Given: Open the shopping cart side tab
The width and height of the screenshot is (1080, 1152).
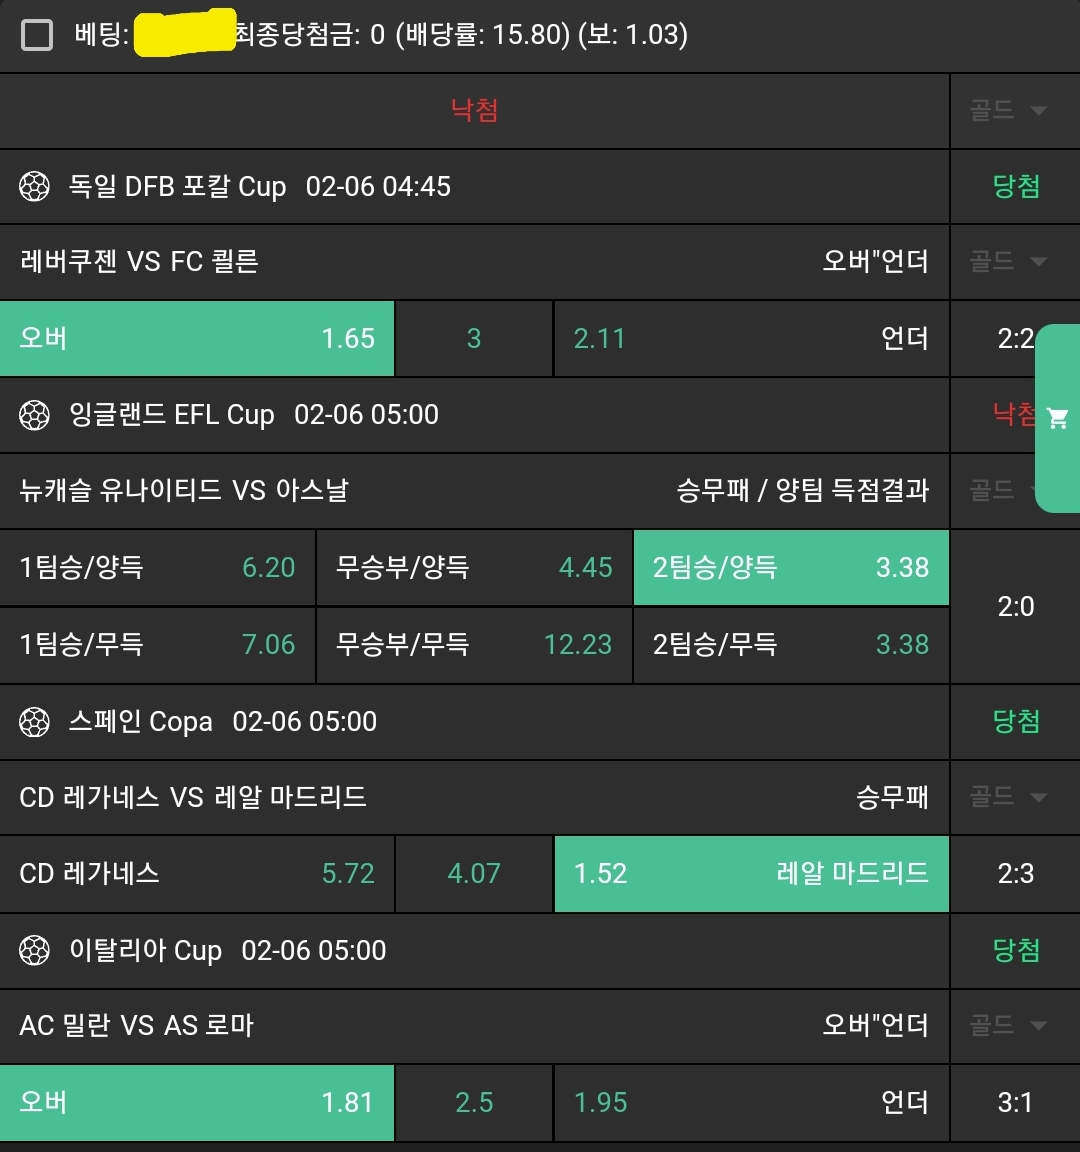Looking at the screenshot, I should tap(1057, 418).
